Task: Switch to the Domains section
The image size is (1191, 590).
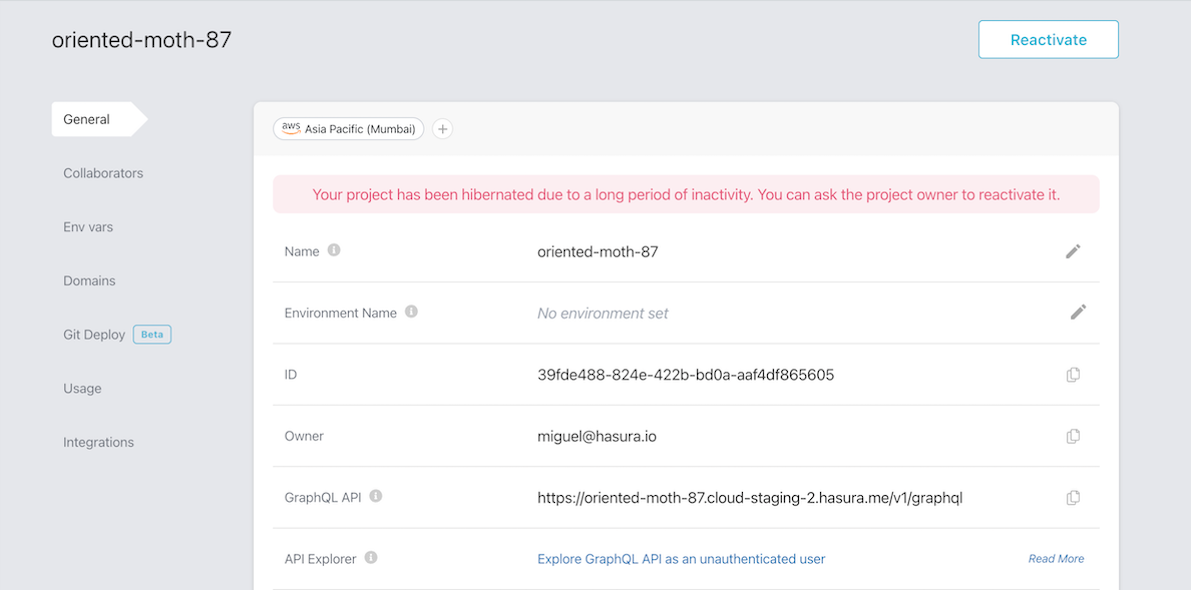Action: (89, 281)
